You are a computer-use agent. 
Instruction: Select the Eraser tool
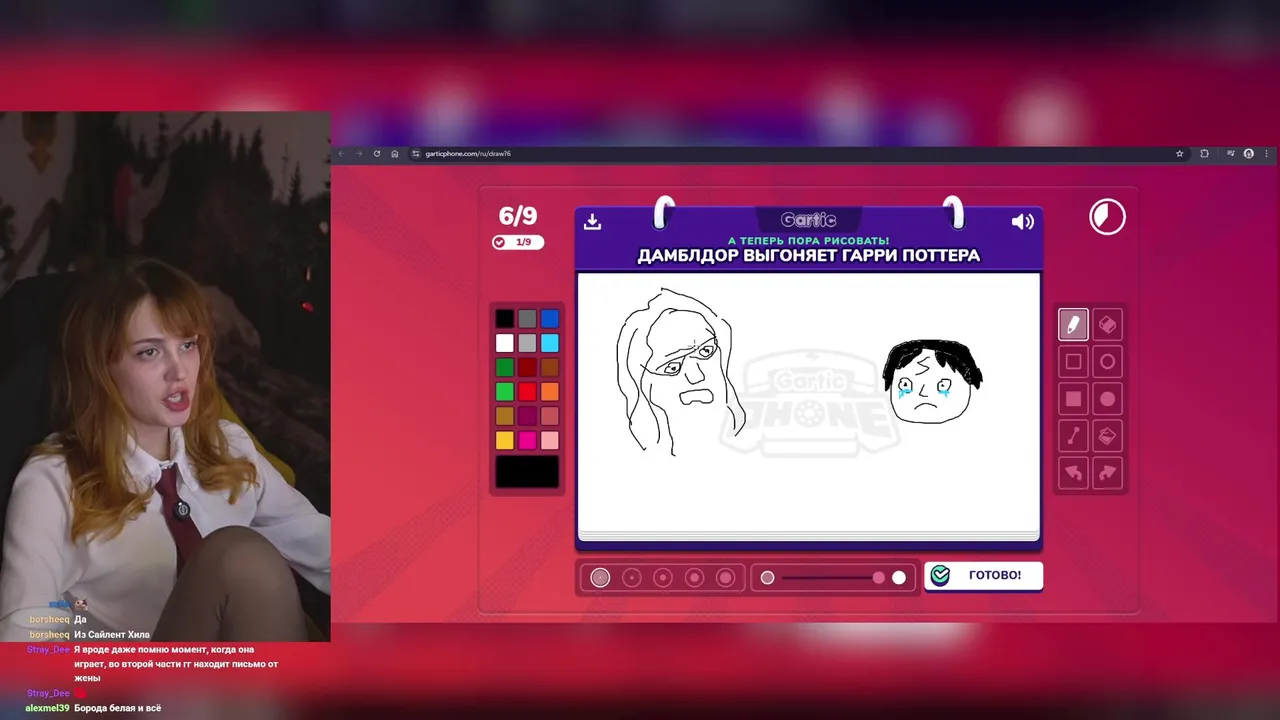pyautogui.click(x=1107, y=324)
